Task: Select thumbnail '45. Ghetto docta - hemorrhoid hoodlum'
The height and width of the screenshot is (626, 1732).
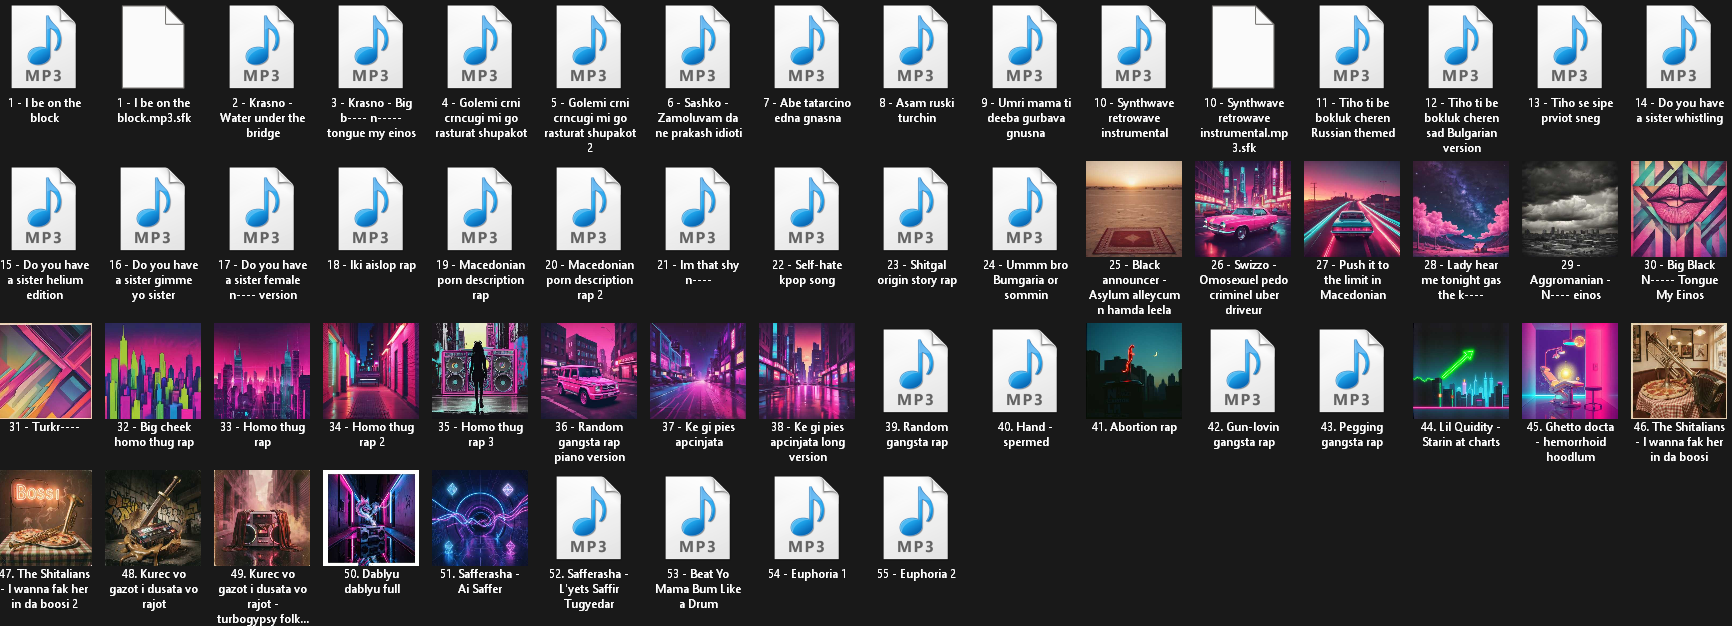Action: (1570, 371)
